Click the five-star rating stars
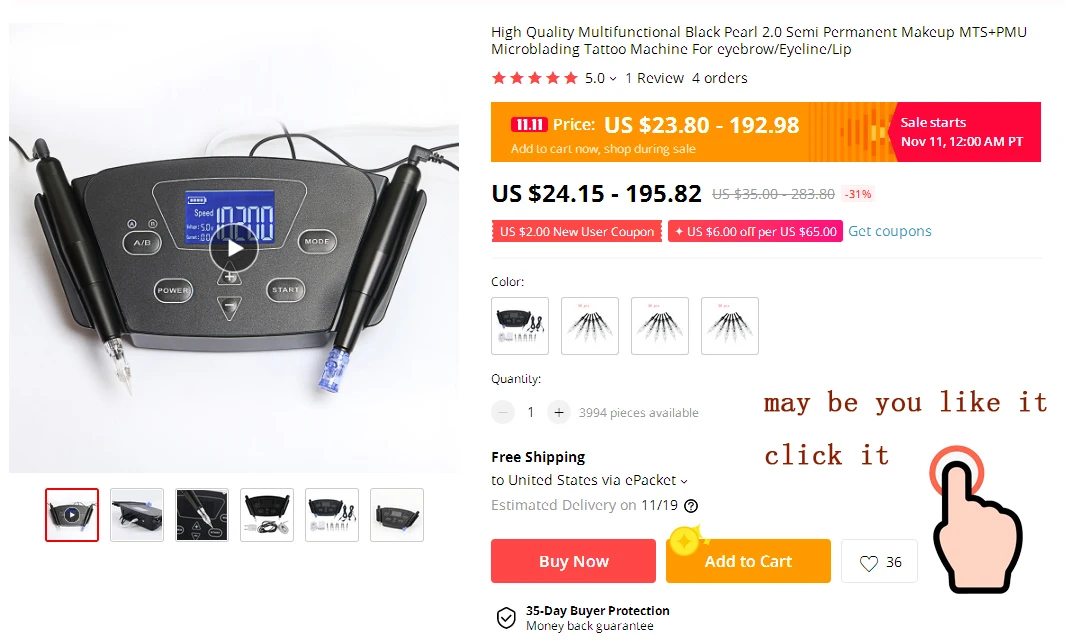This screenshot has width=1065, height=641. point(535,78)
